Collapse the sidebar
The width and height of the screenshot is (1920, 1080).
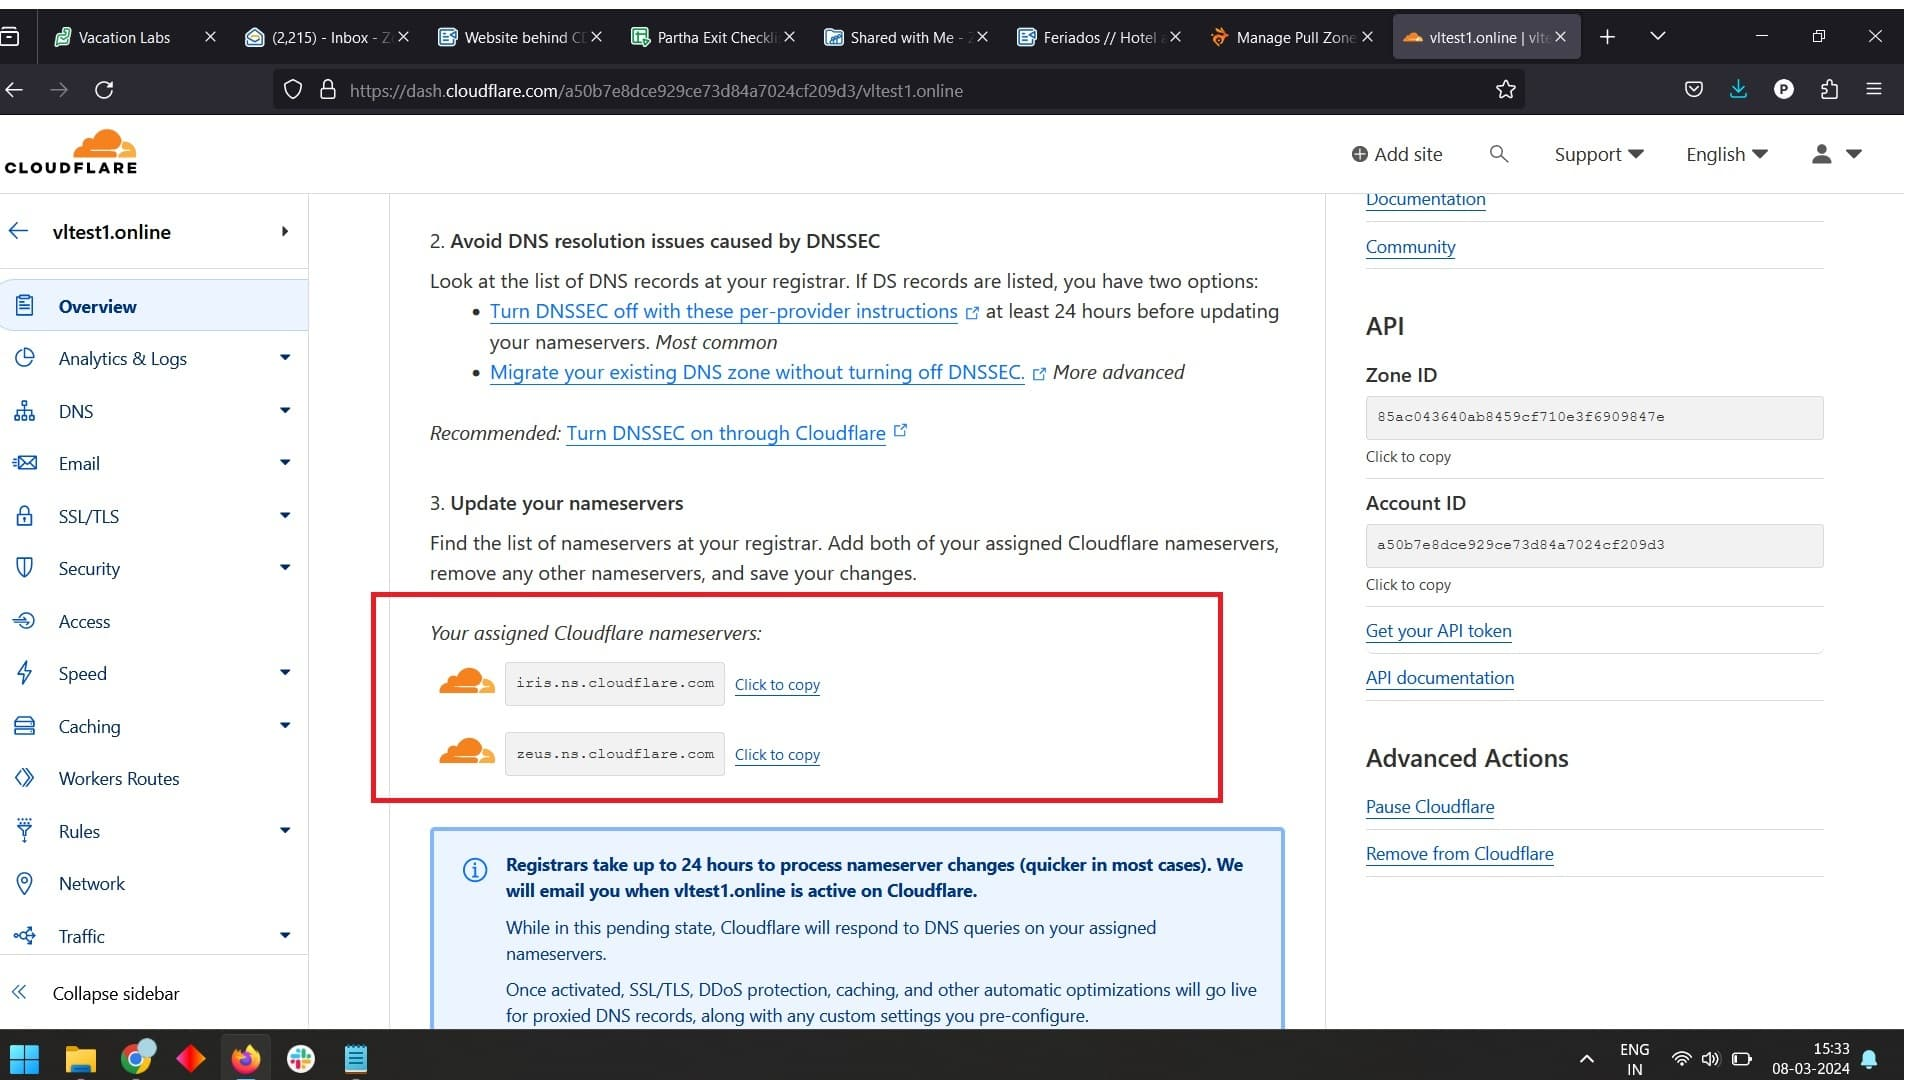(x=115, y=993)
